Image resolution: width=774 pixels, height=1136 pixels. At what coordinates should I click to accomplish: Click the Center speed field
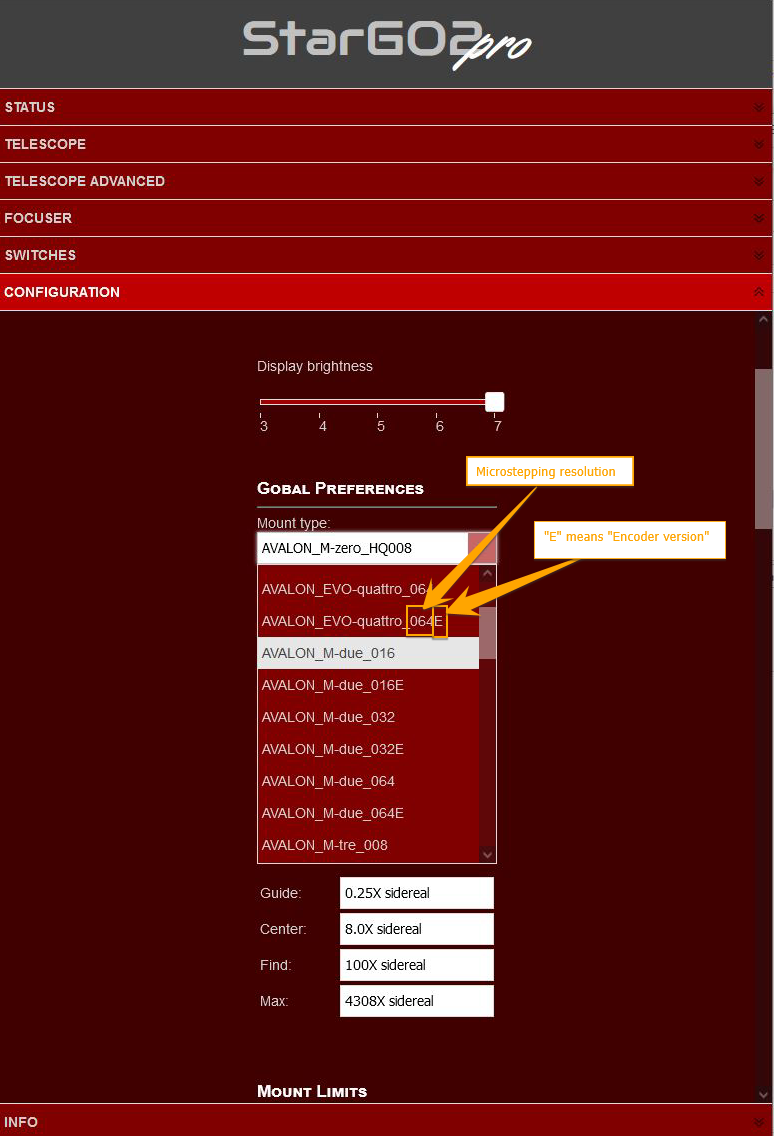(417, 929)
